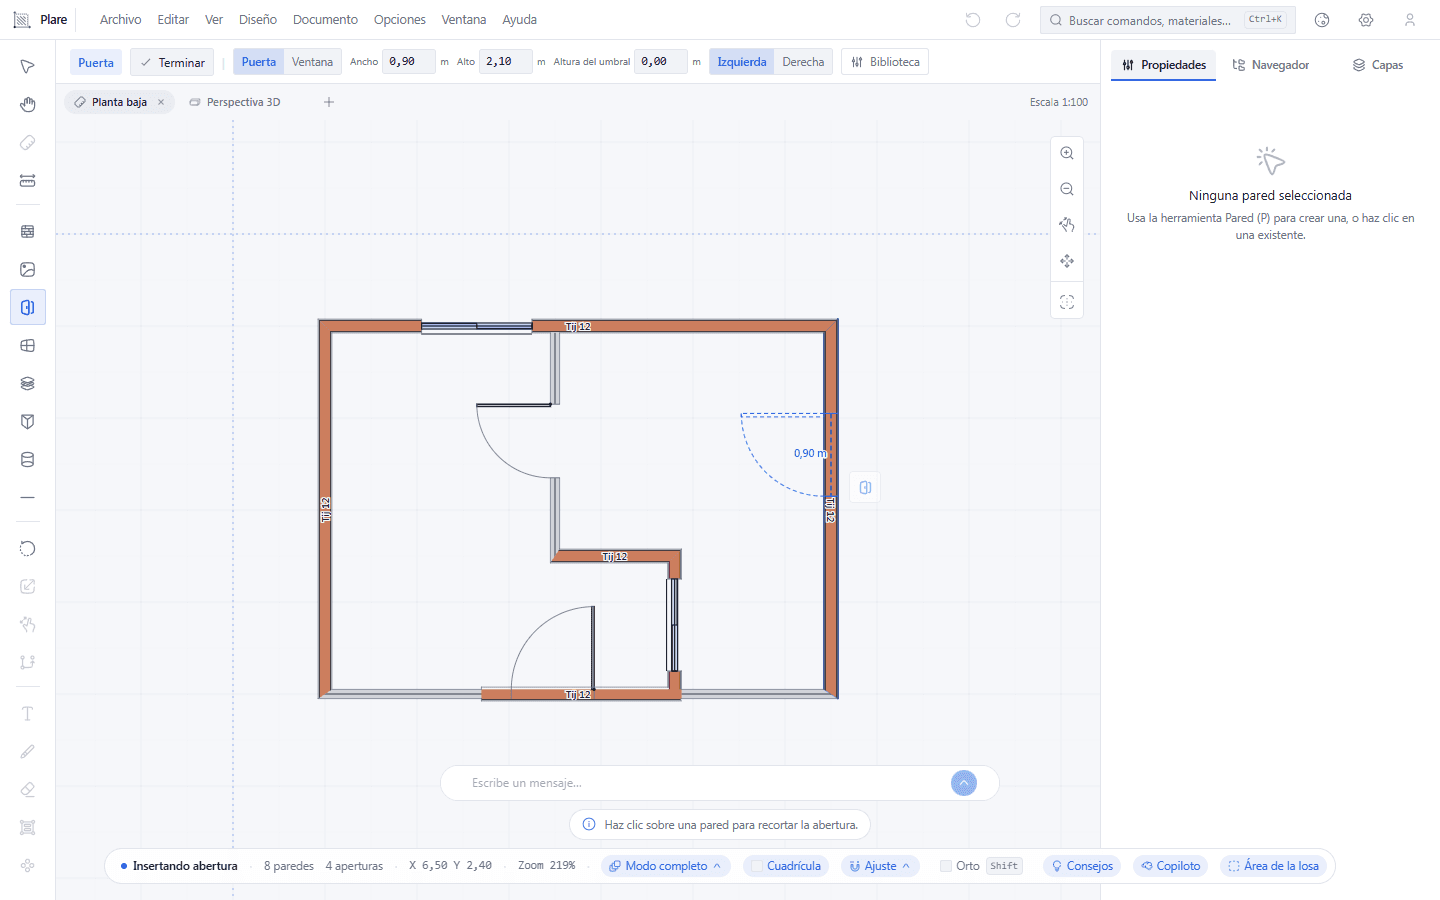The width and height of the screenshot is (1440, 900).
Task: Open the Copiloto assistant
Action: tap(1170, 866)
